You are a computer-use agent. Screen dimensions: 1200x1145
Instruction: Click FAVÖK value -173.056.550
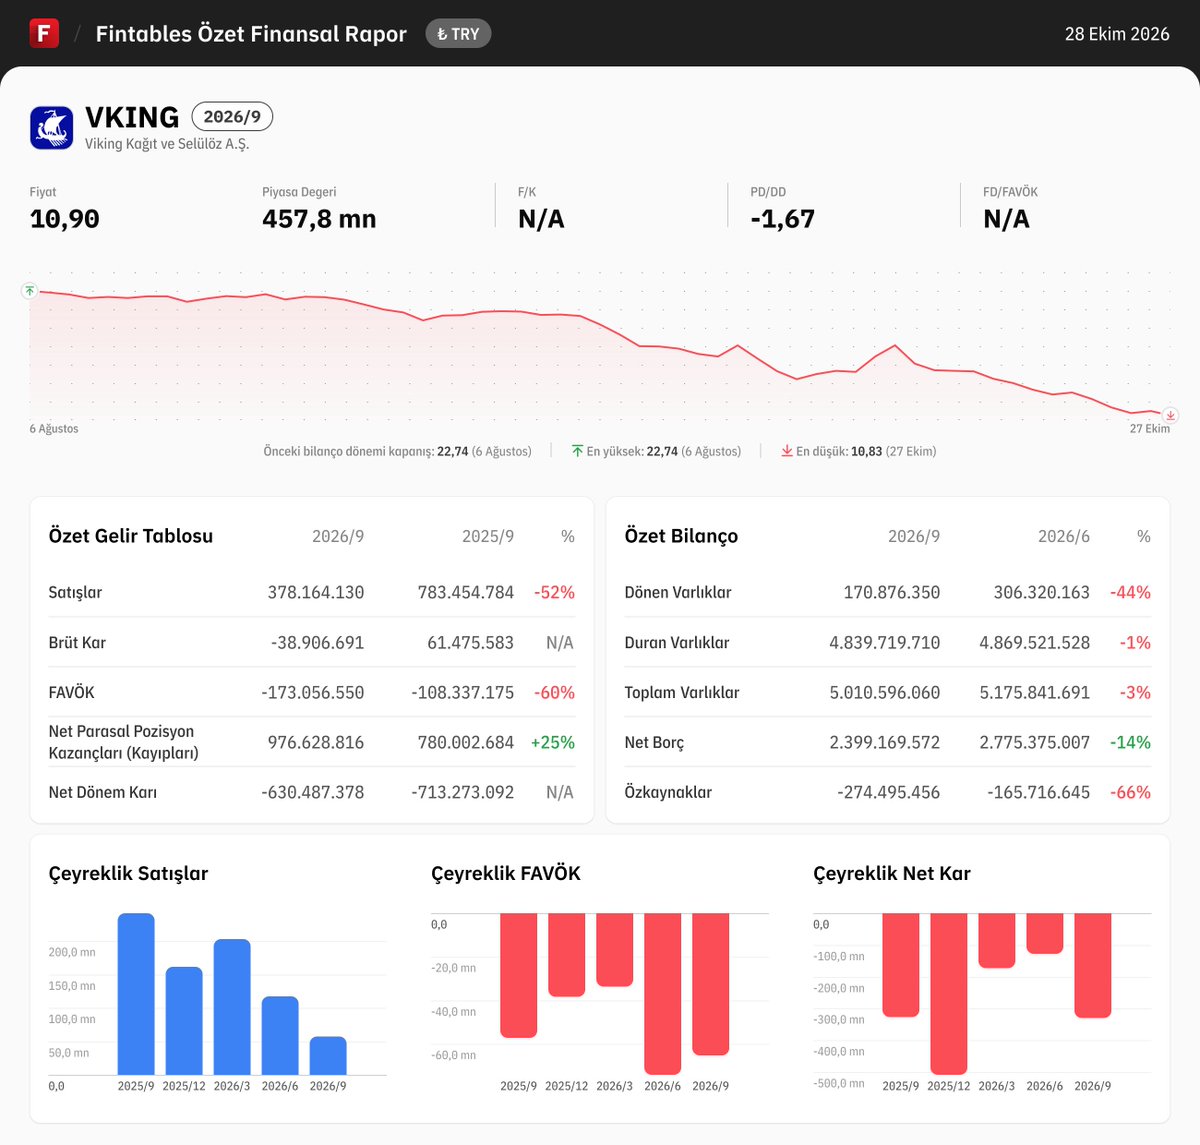click(313, 692)
